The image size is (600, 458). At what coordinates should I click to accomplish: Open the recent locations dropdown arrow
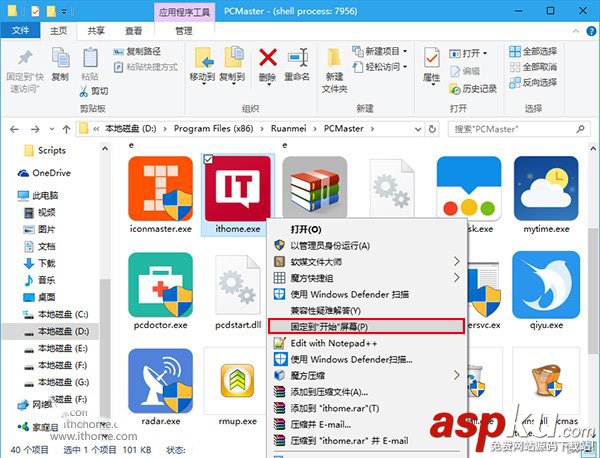coord(52,129)
